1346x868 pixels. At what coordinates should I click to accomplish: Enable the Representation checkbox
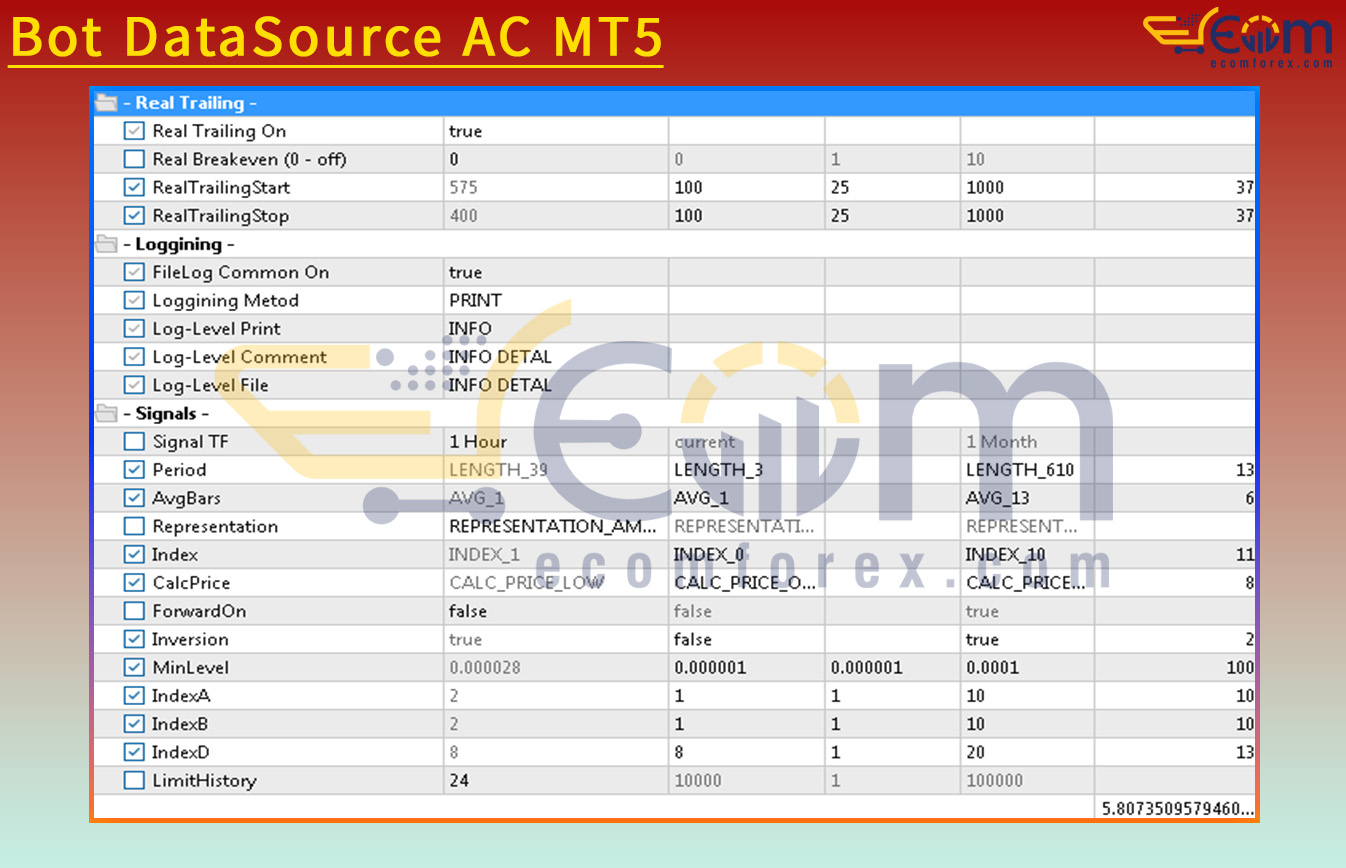tap(134, 526)
